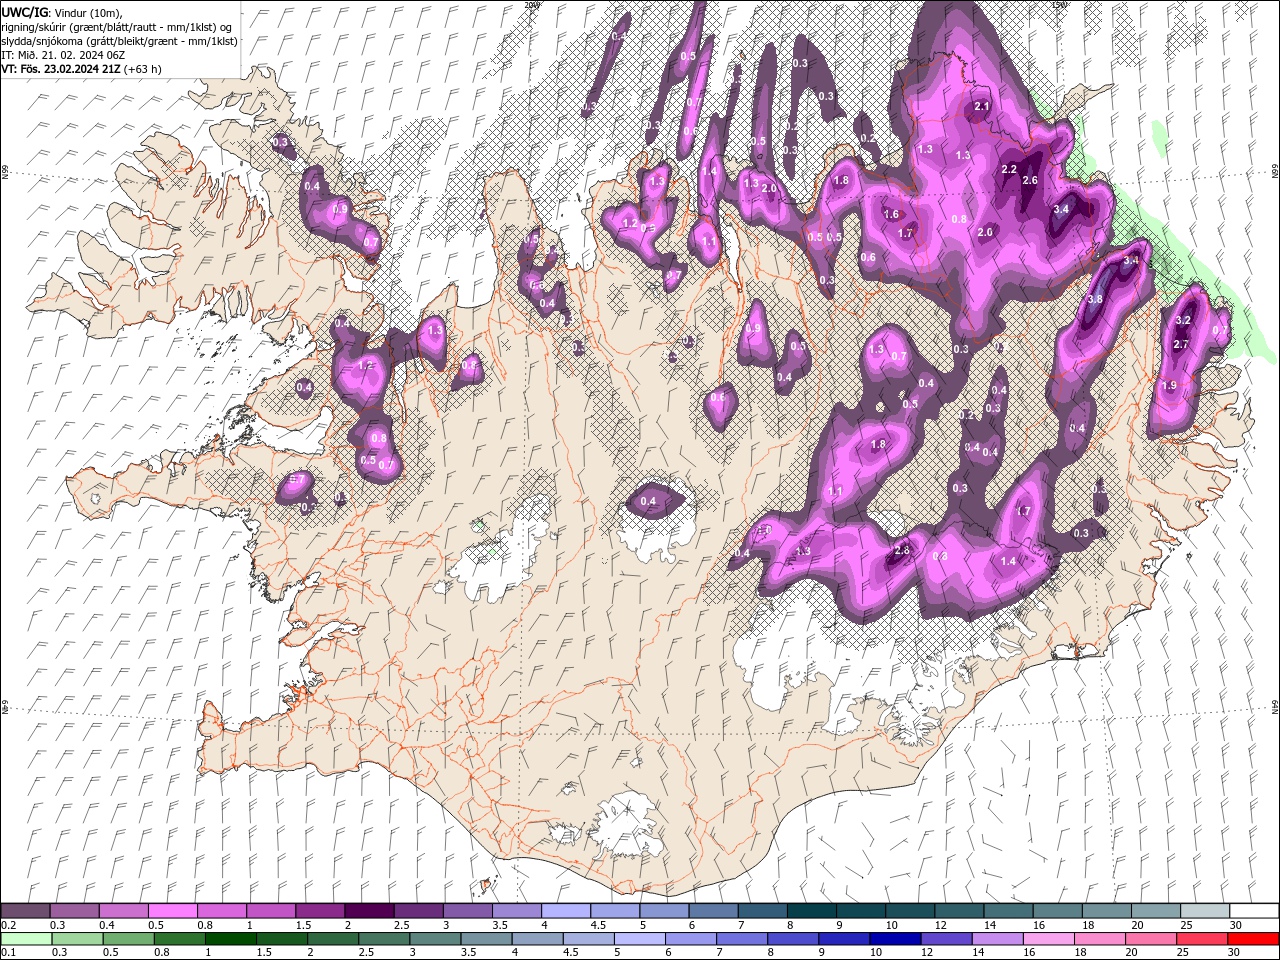Click the 0.2 label in the snow legend
This screenshot has height=960, width=1280.
coord(8,925)
